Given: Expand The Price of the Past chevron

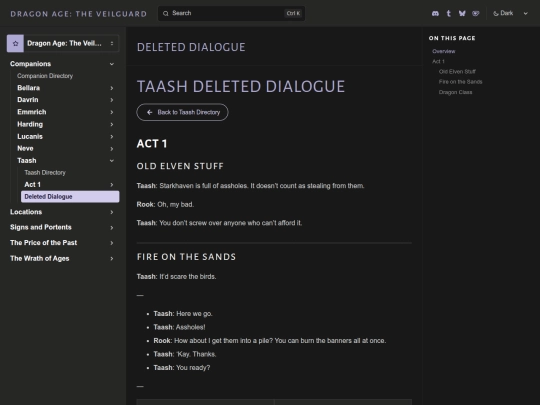Looking at the screenshot, I should [x=112, y=243].
